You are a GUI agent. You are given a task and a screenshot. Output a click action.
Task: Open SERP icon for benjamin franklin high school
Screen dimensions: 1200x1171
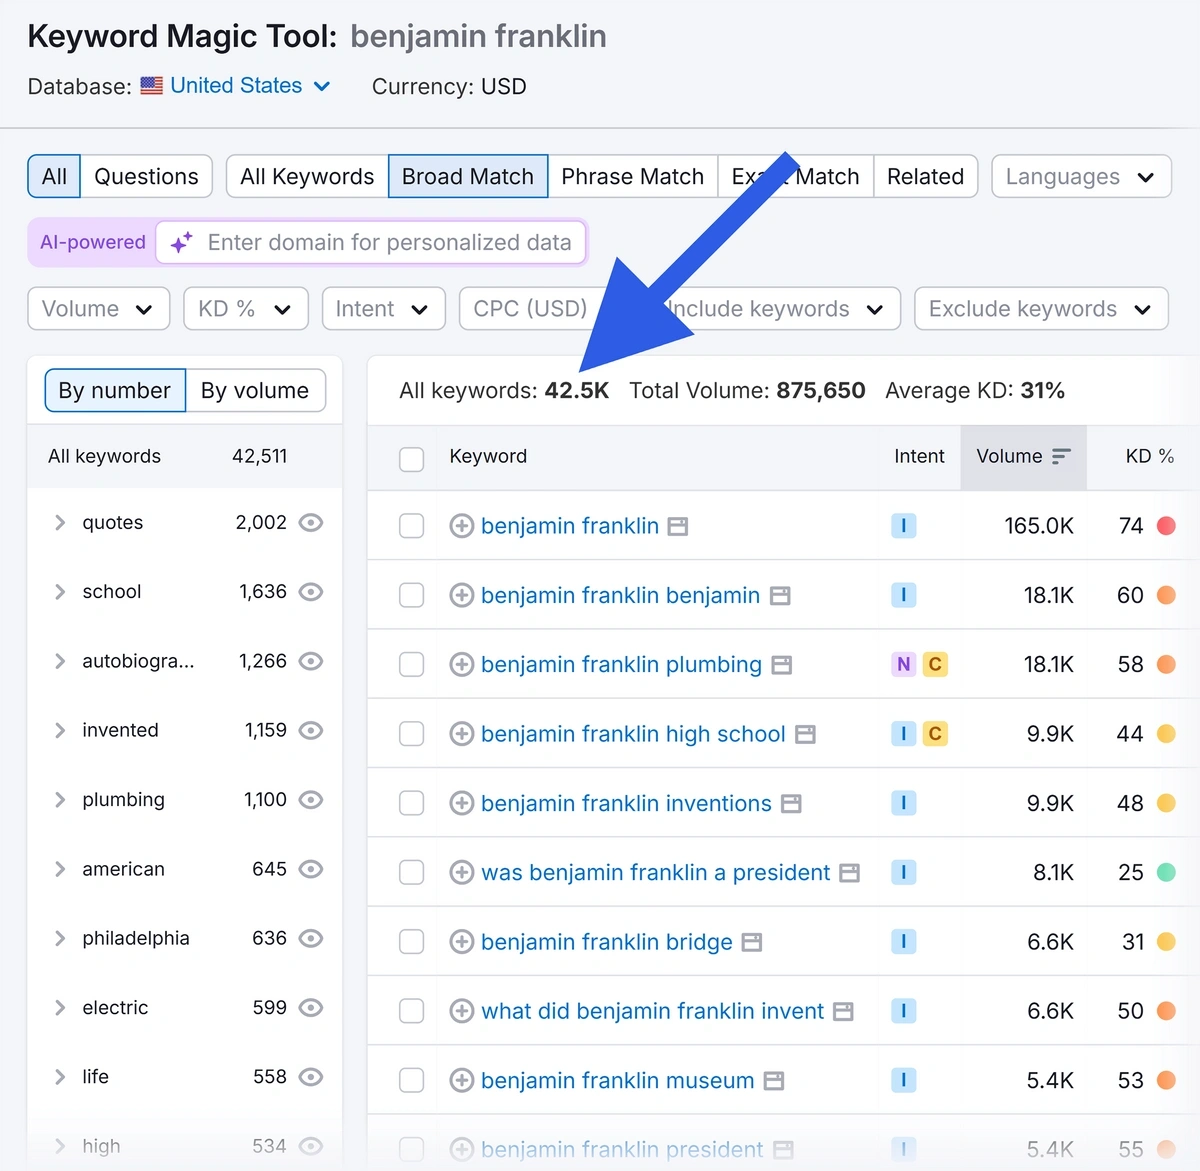click(x=805, y=735)
